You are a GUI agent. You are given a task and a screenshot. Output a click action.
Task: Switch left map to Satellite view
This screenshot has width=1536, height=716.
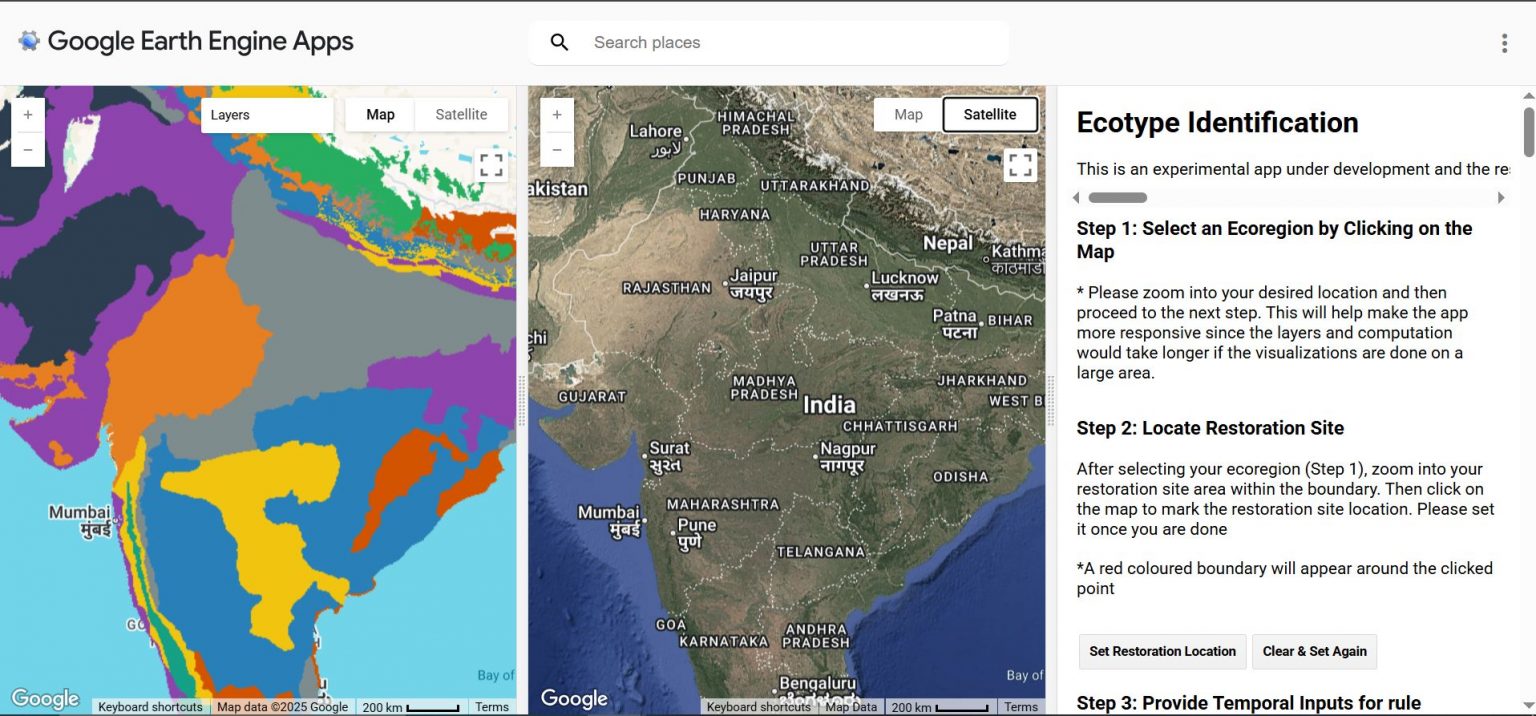click(461, 115)
